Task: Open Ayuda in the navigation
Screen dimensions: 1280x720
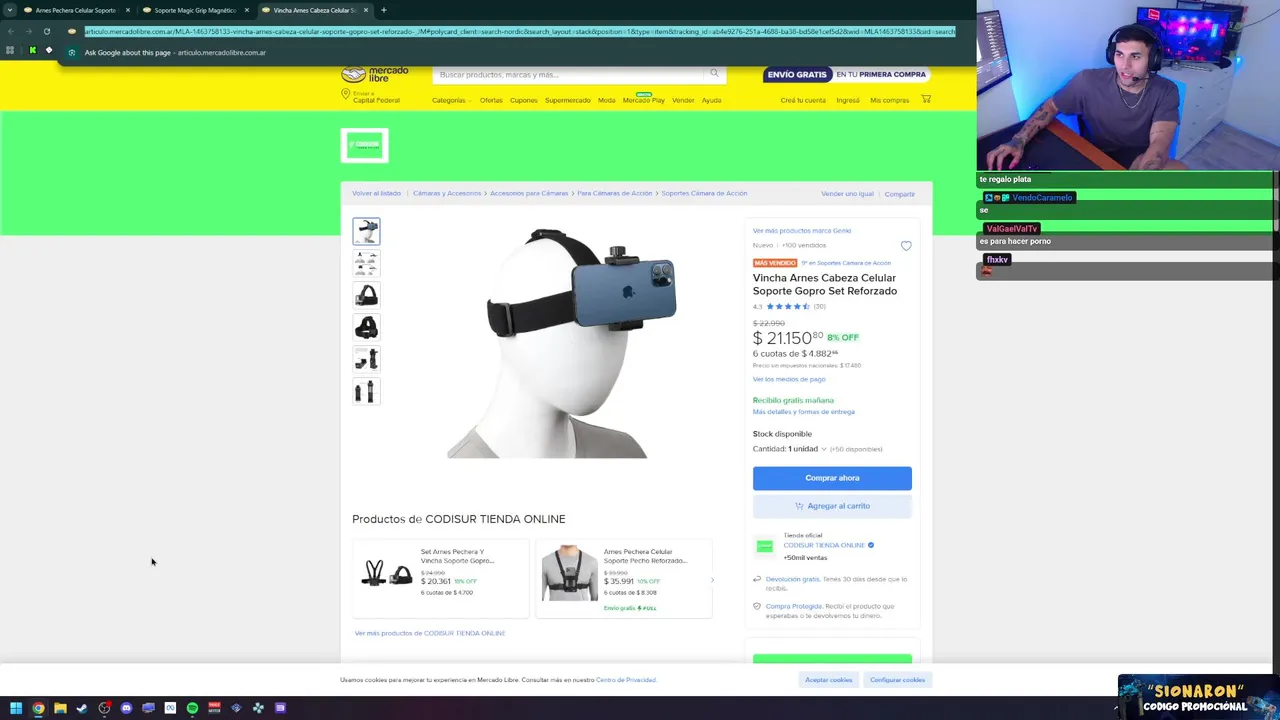Action: click(711, 100)
